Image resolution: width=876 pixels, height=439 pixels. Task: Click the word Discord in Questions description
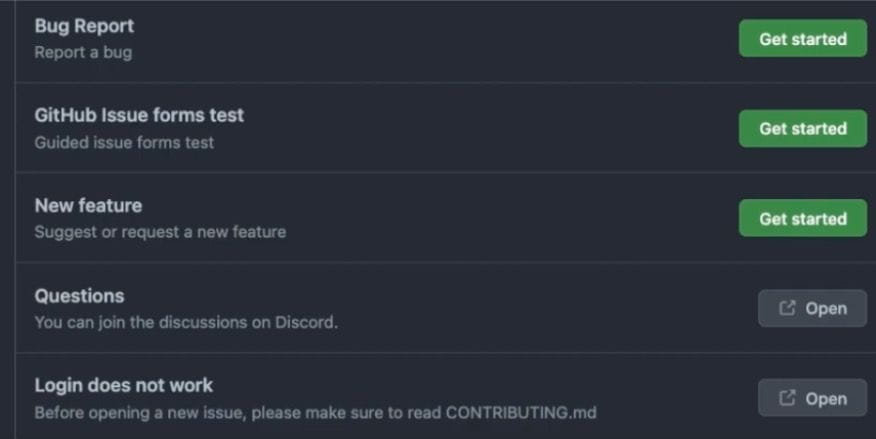[307, 323]
